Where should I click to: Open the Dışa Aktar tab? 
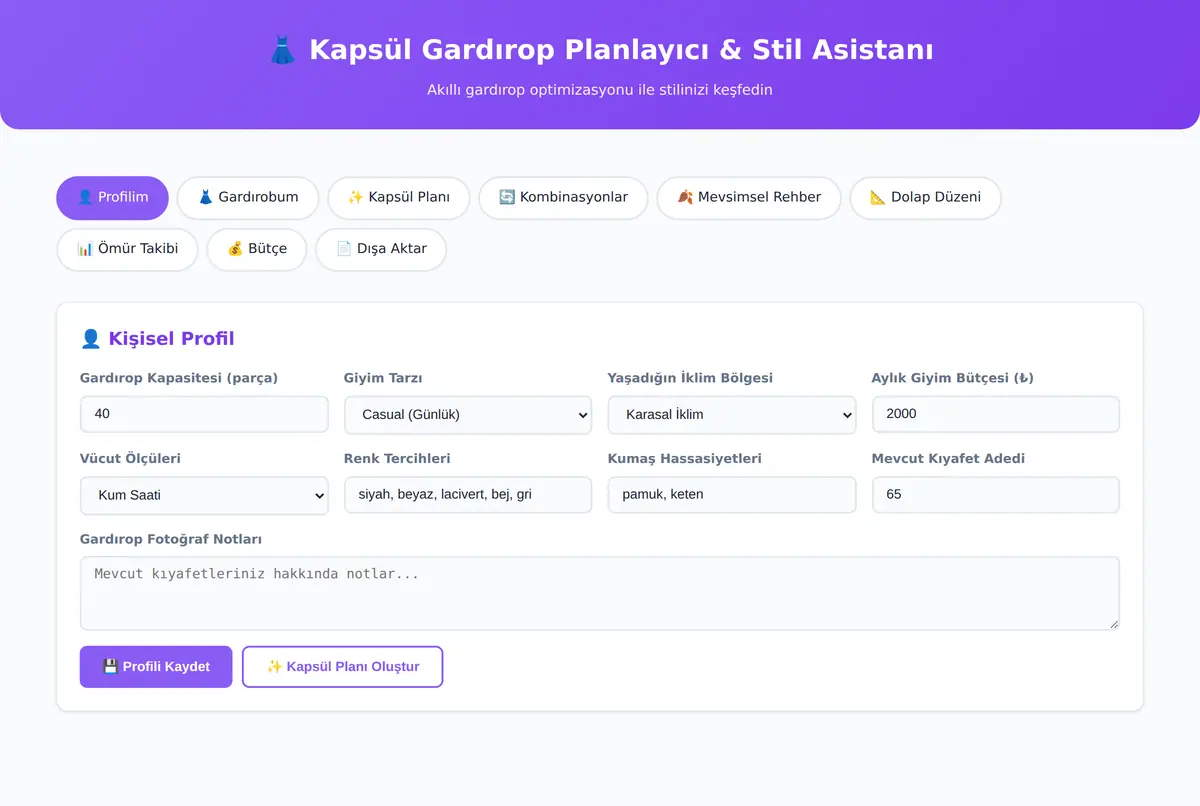tap(381, 249)
